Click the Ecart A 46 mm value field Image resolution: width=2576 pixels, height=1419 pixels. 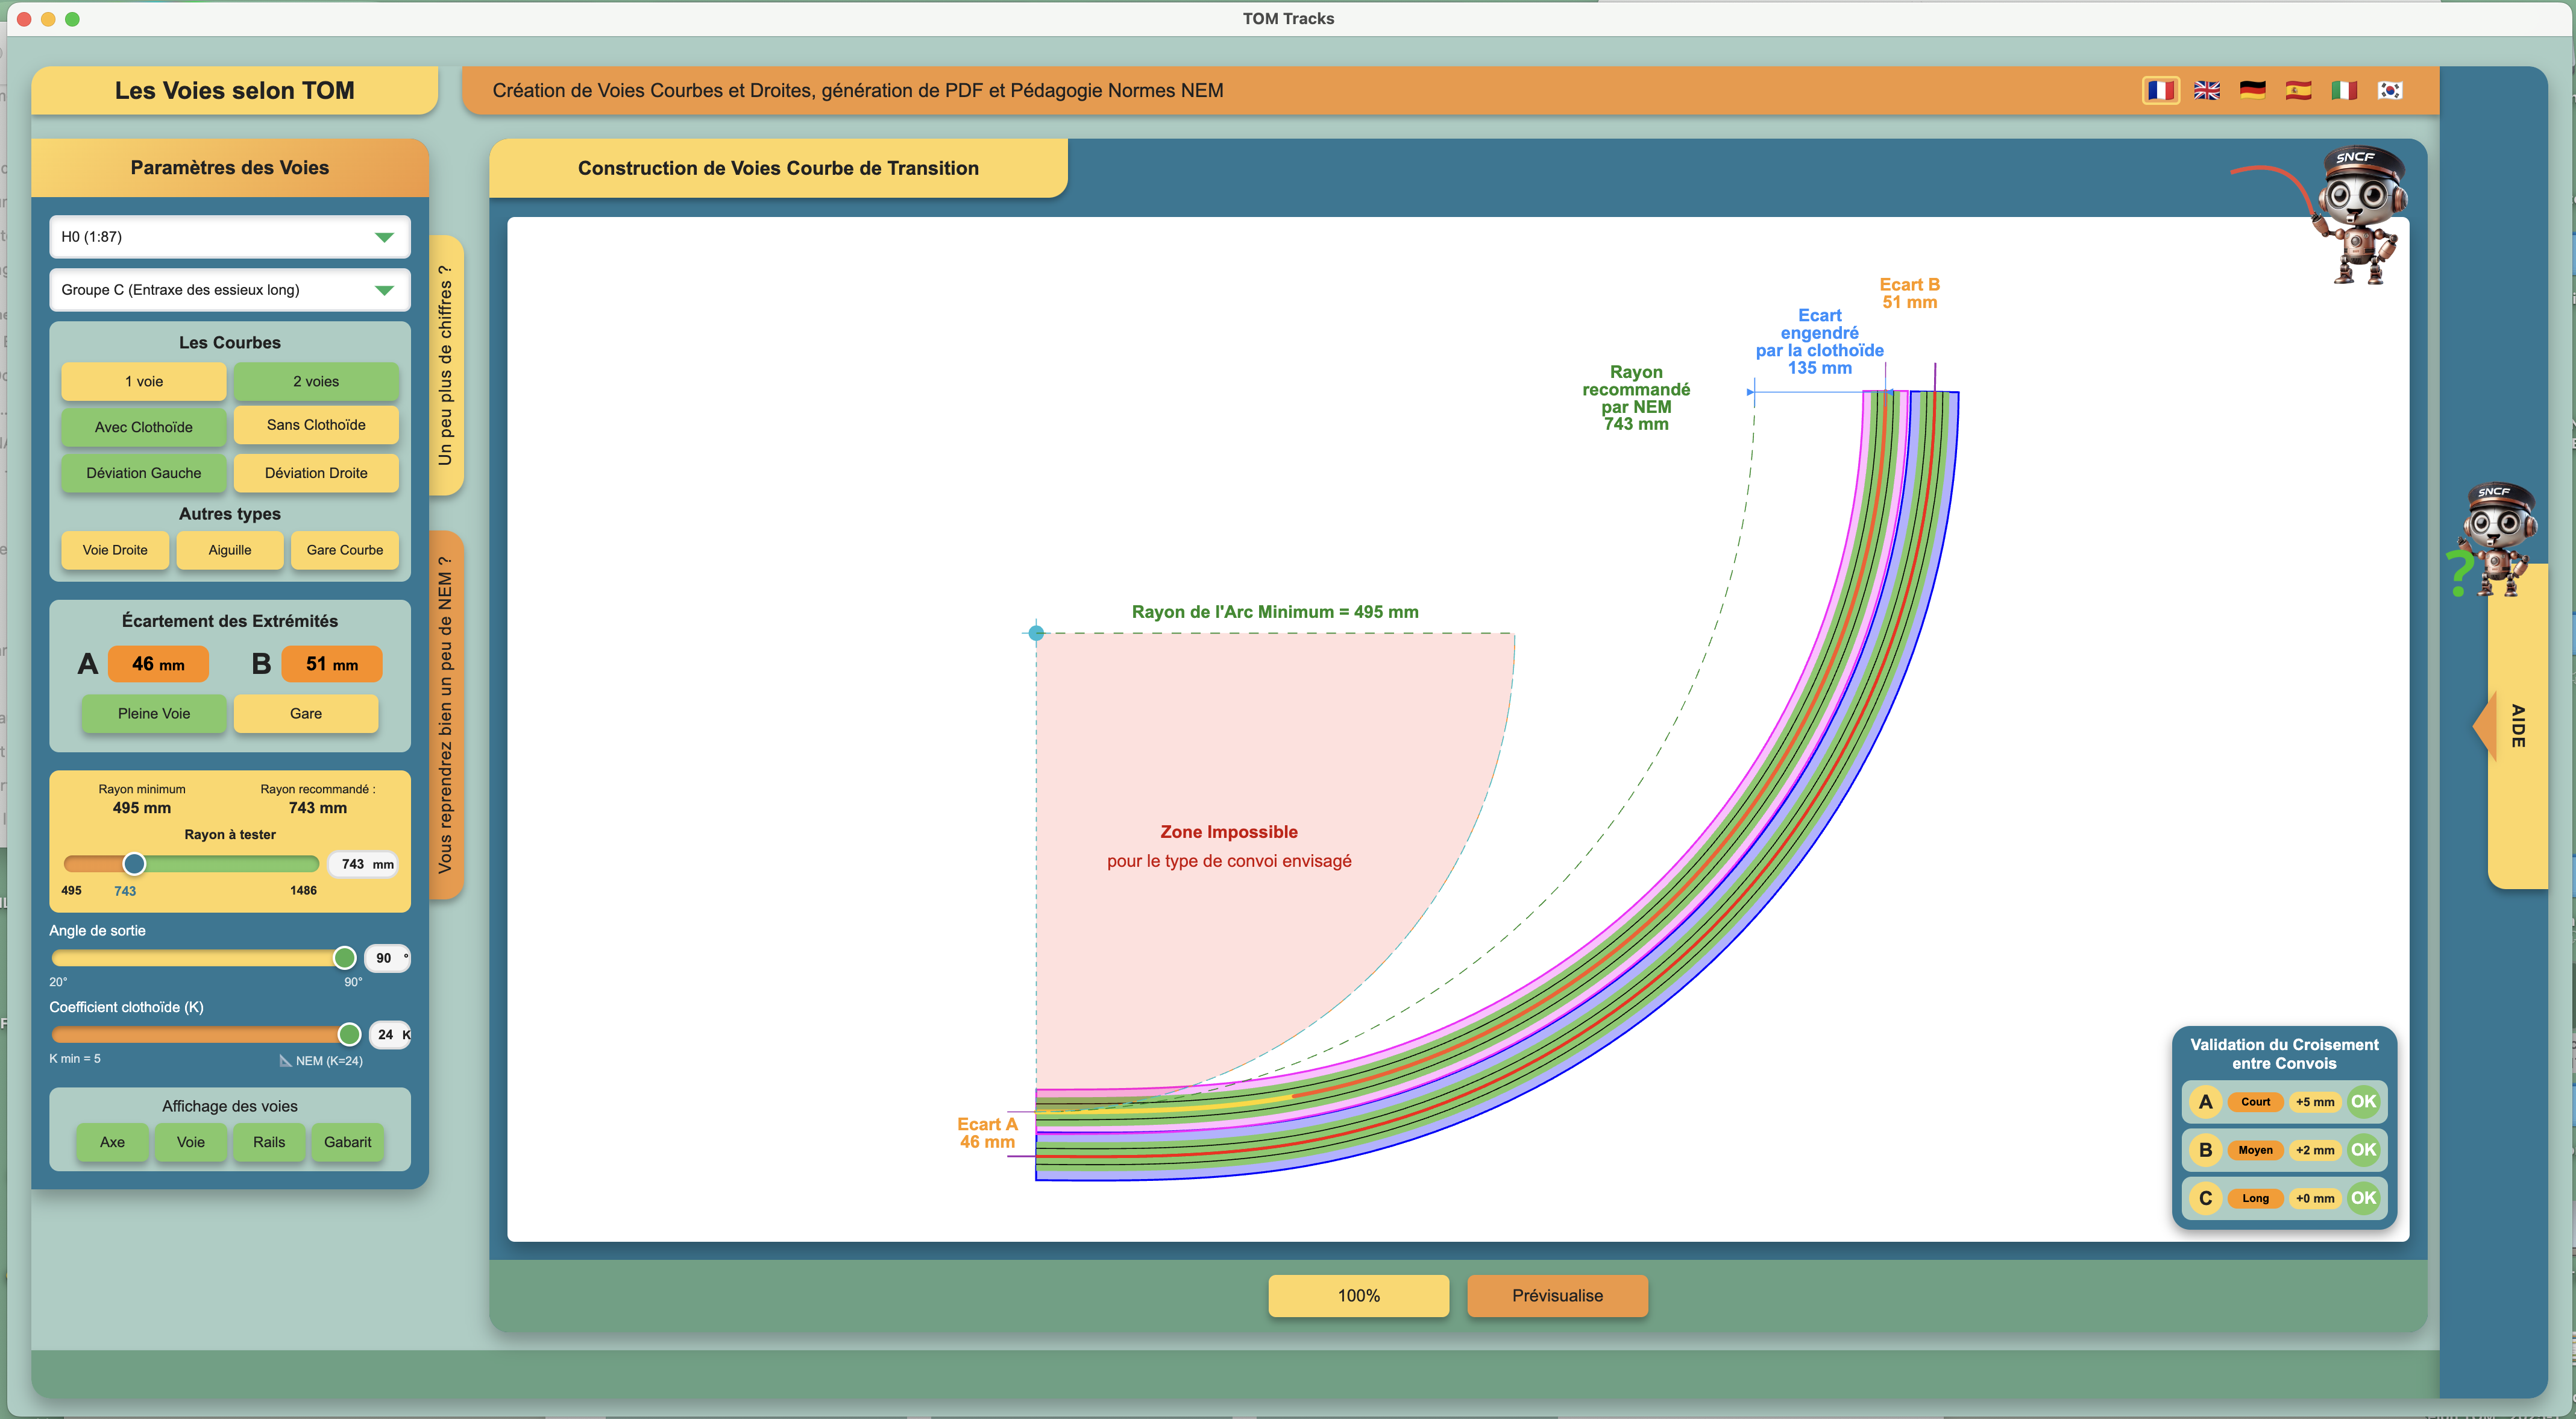158,664
